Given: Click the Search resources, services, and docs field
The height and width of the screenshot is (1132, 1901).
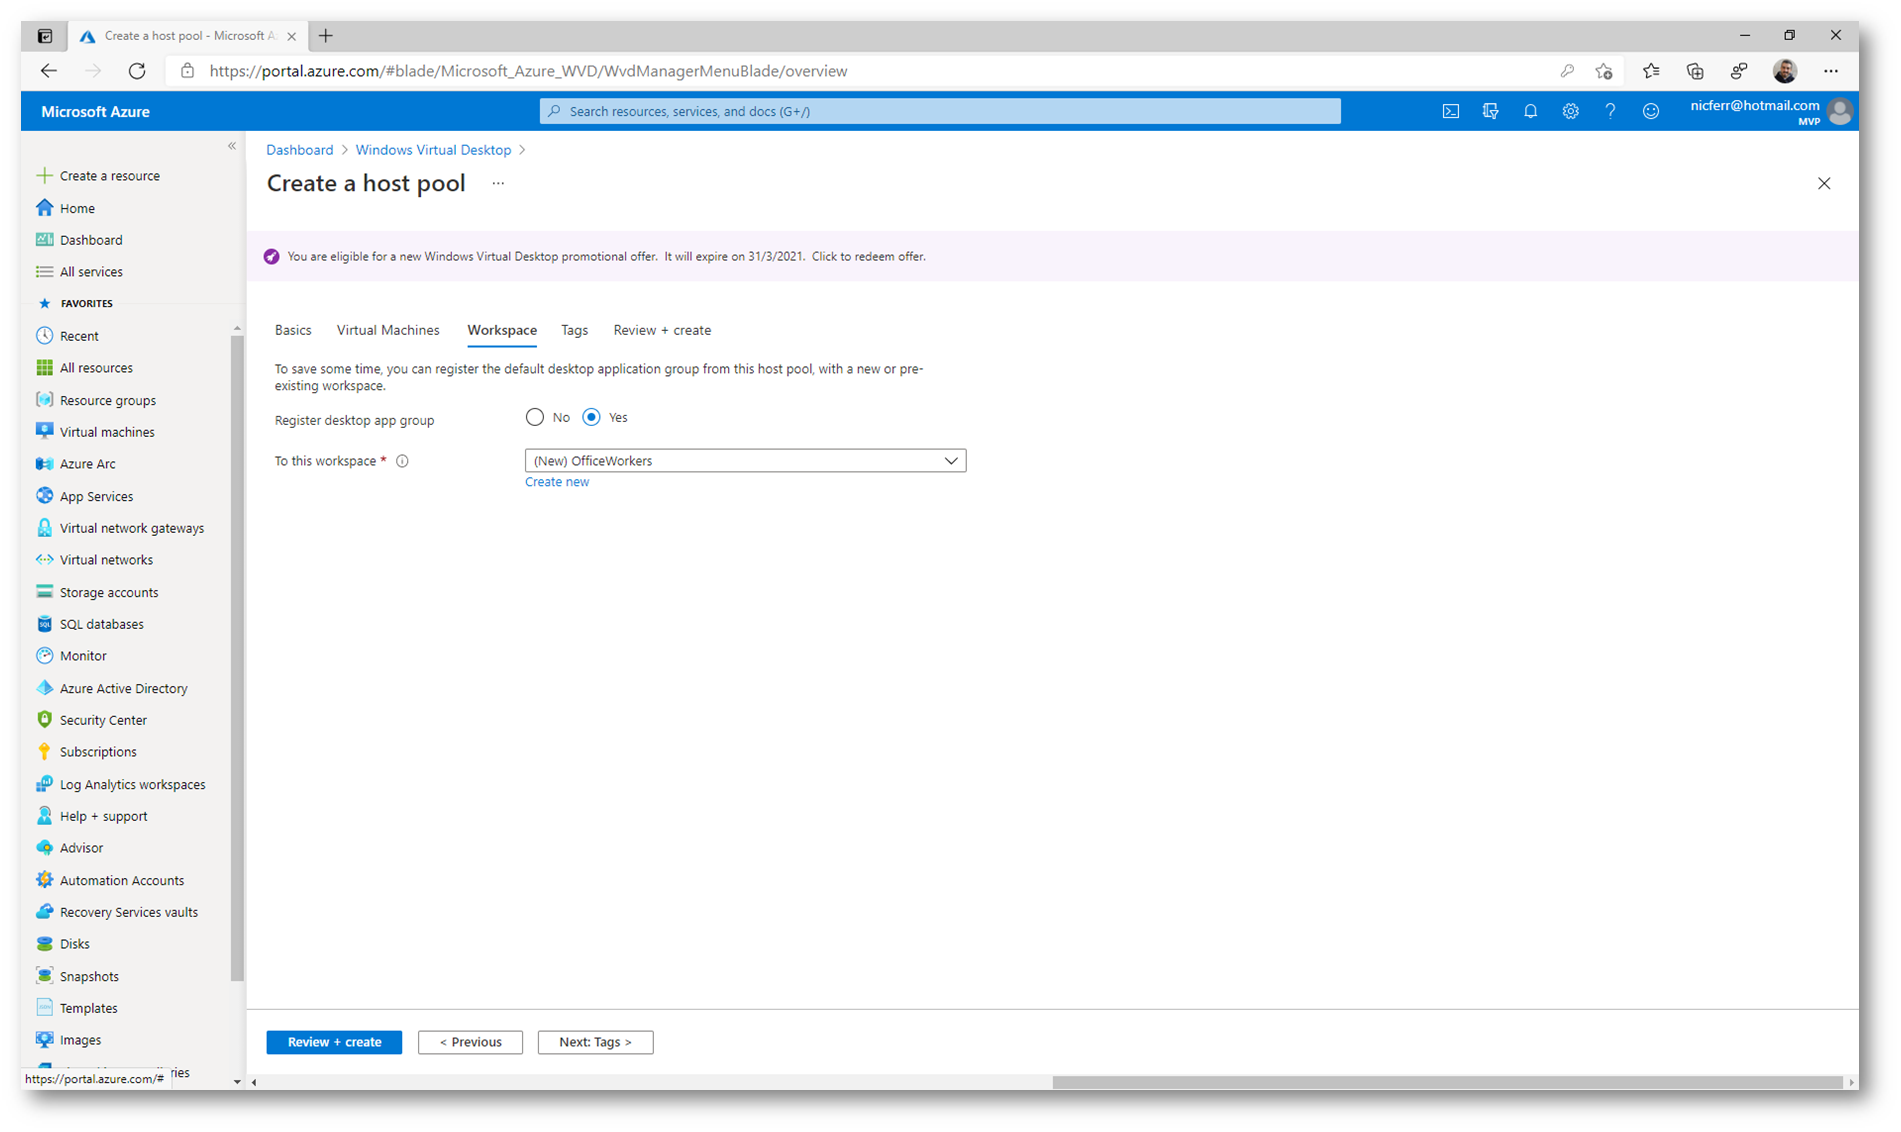Looking at the screenshot, I should pos(940,111).
